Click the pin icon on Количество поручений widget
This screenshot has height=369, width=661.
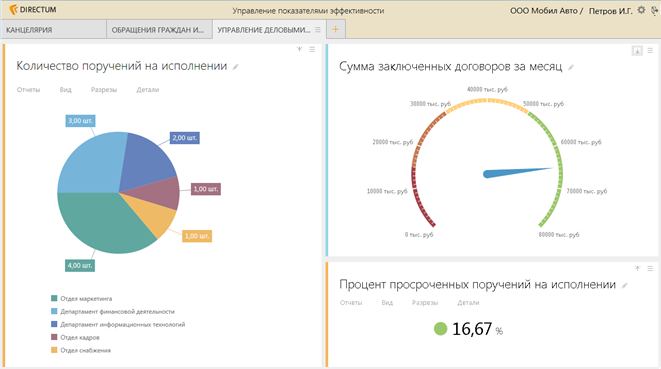tap(299, 49)
